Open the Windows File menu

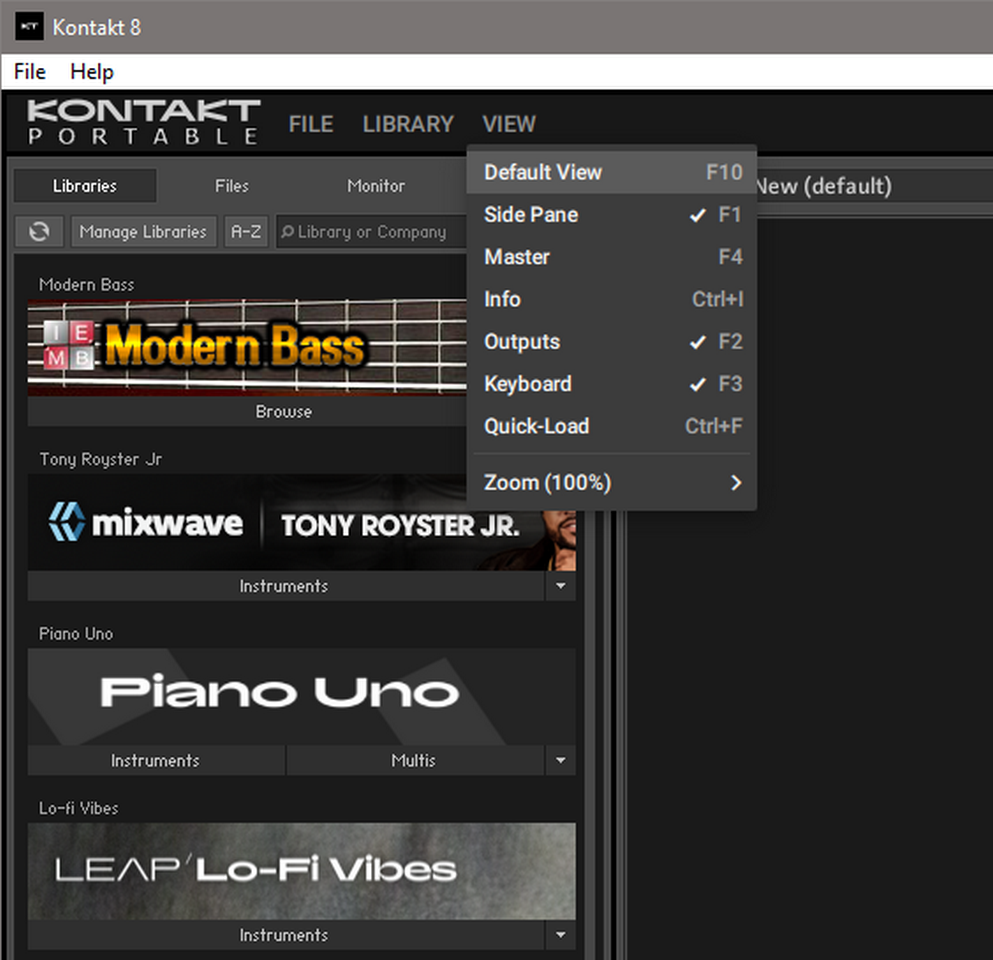click(x=30, y=72)
